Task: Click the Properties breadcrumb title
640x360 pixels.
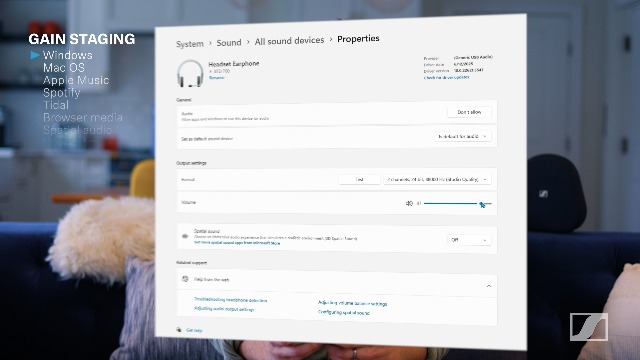Action: pos(358,38)
